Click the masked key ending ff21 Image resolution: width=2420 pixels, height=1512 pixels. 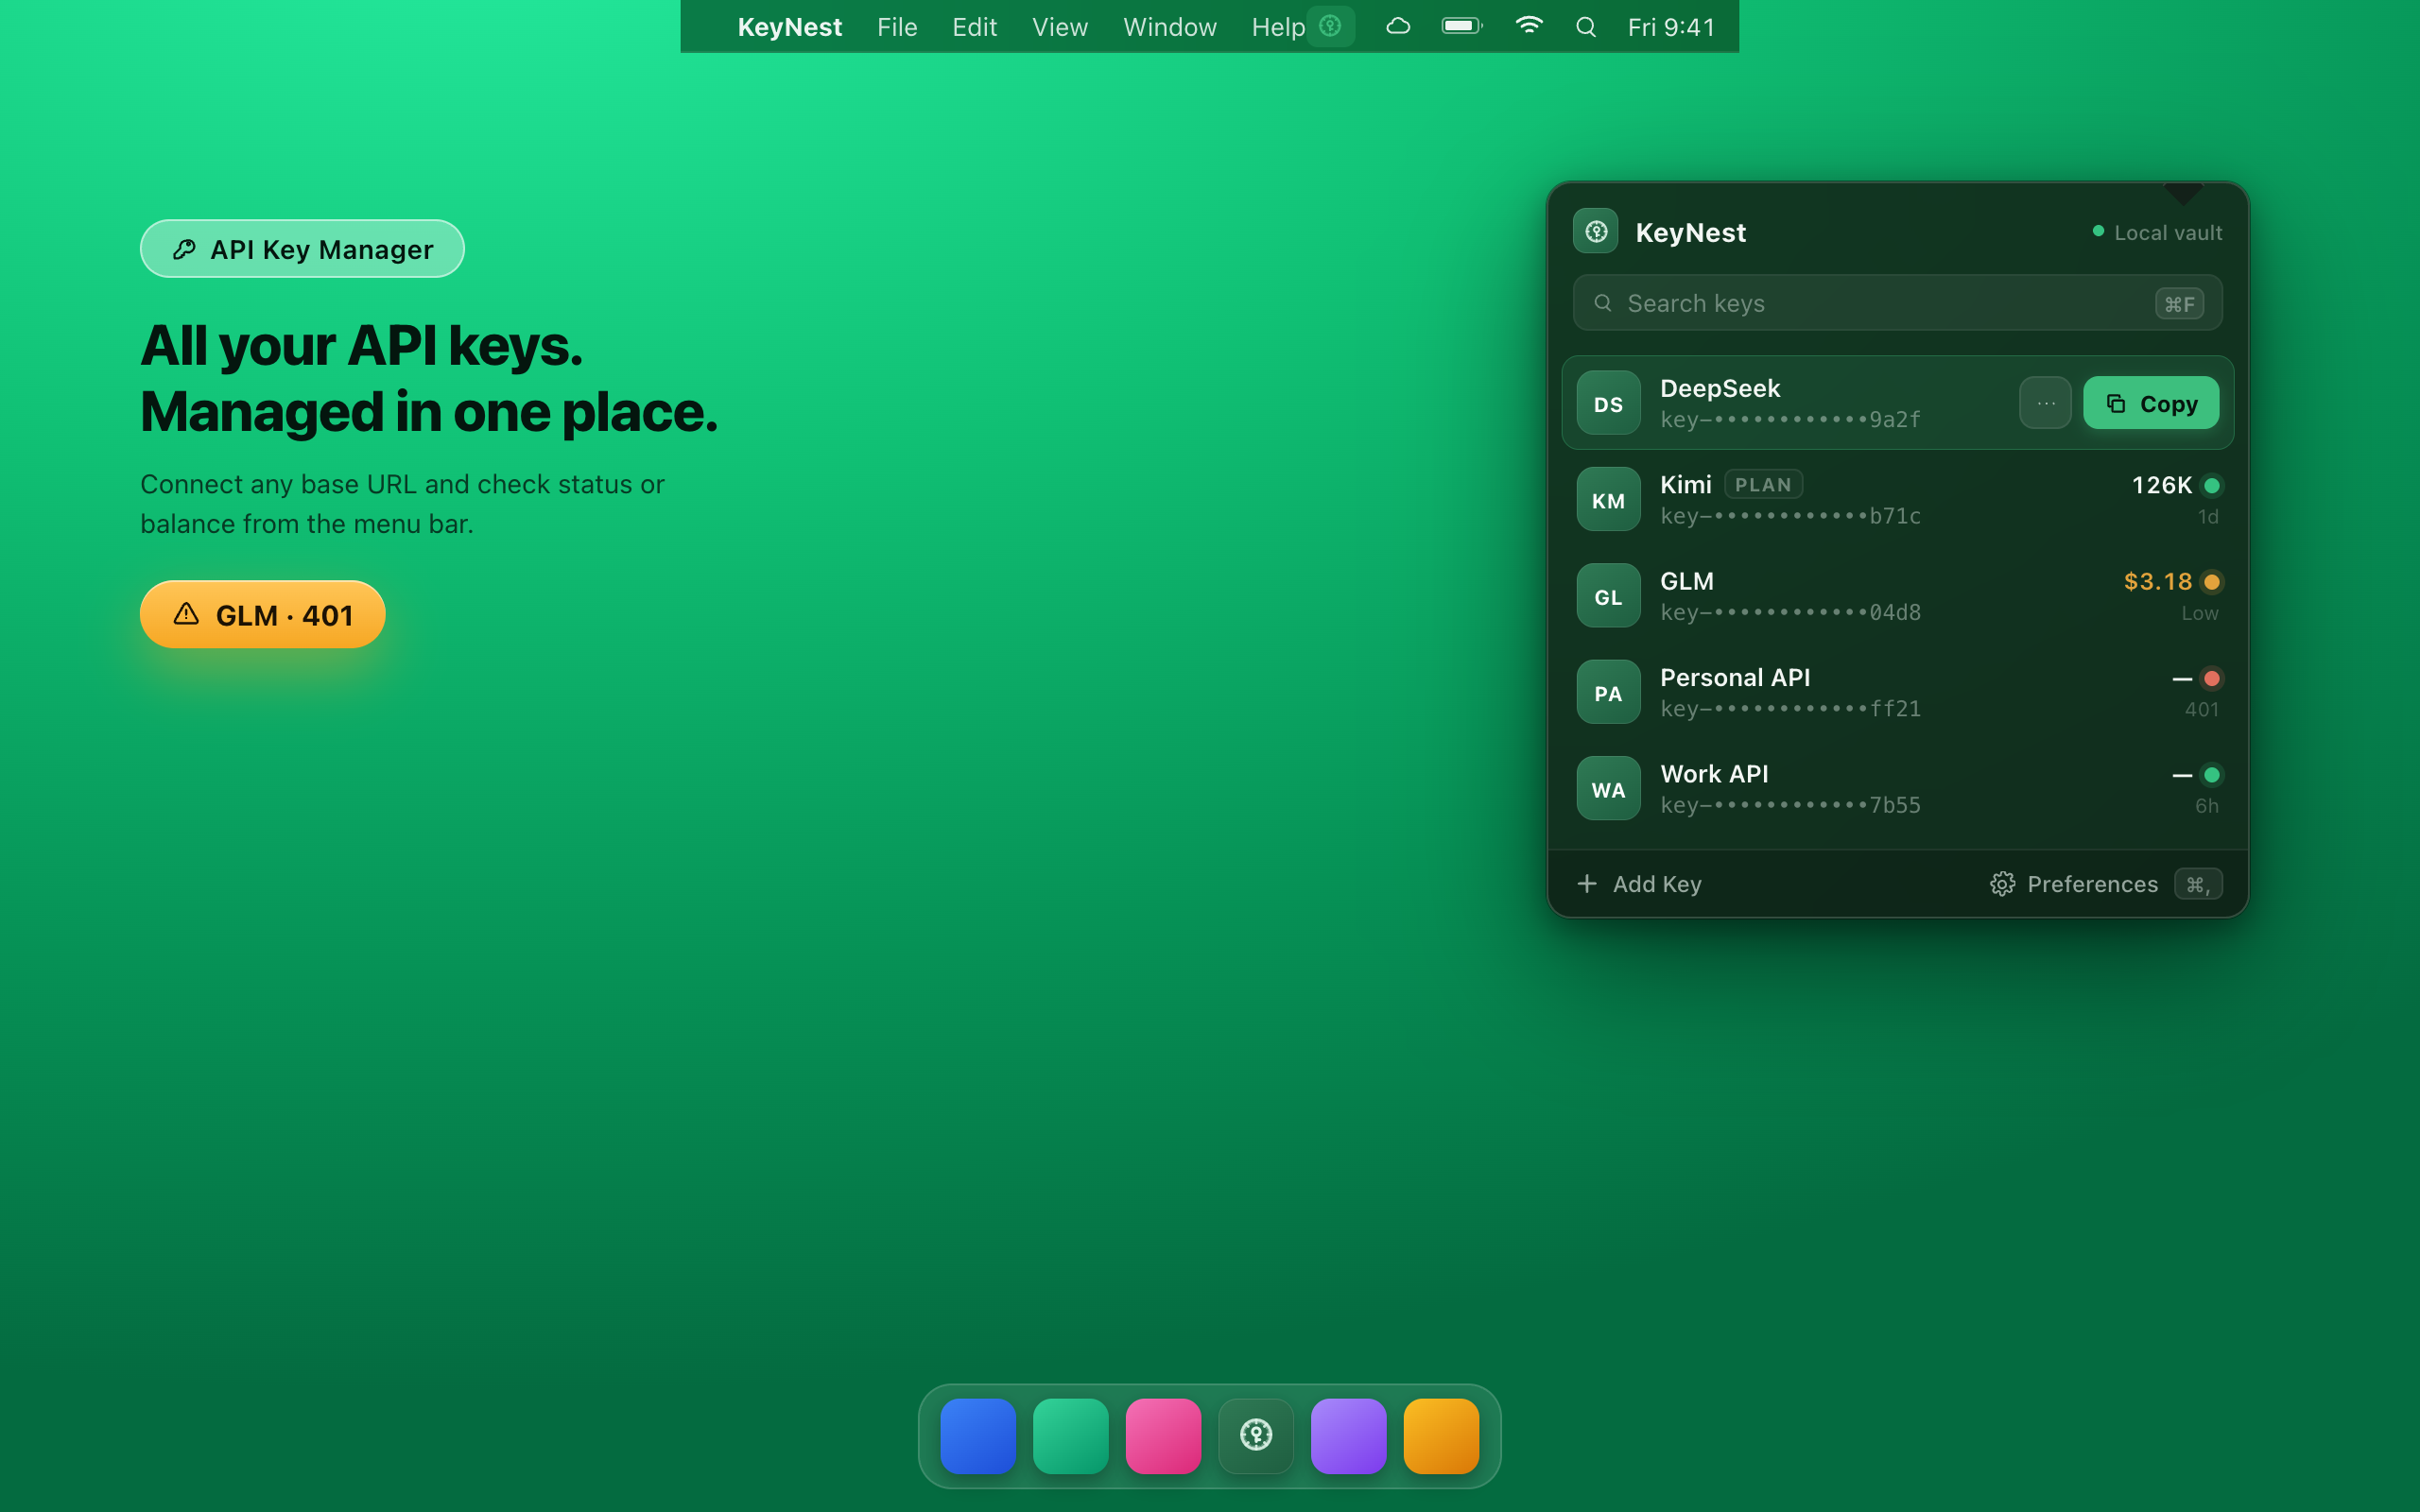click(1790, 709)
